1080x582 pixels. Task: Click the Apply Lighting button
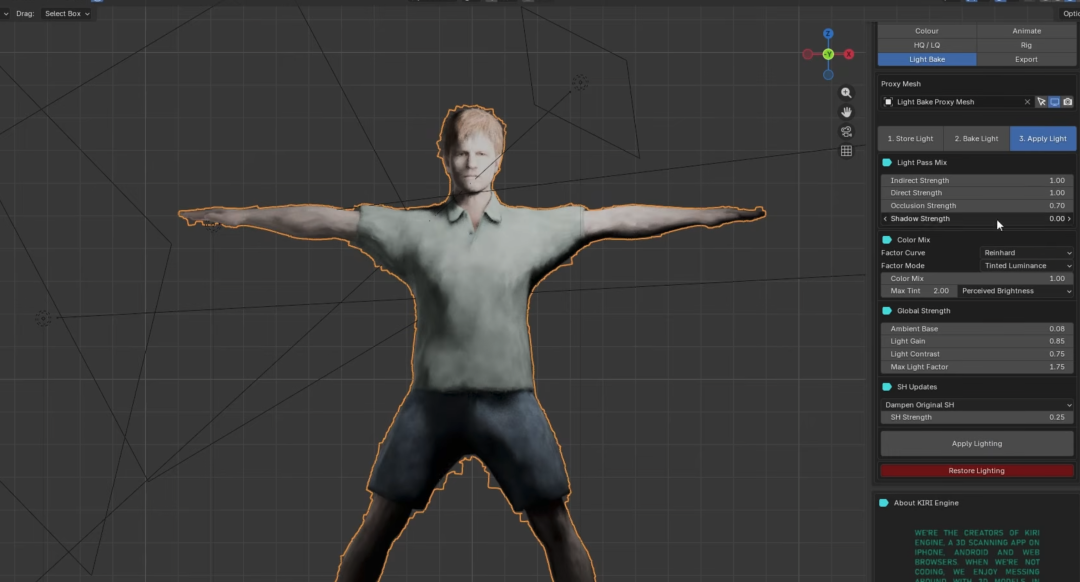click(x=977, y=444)
